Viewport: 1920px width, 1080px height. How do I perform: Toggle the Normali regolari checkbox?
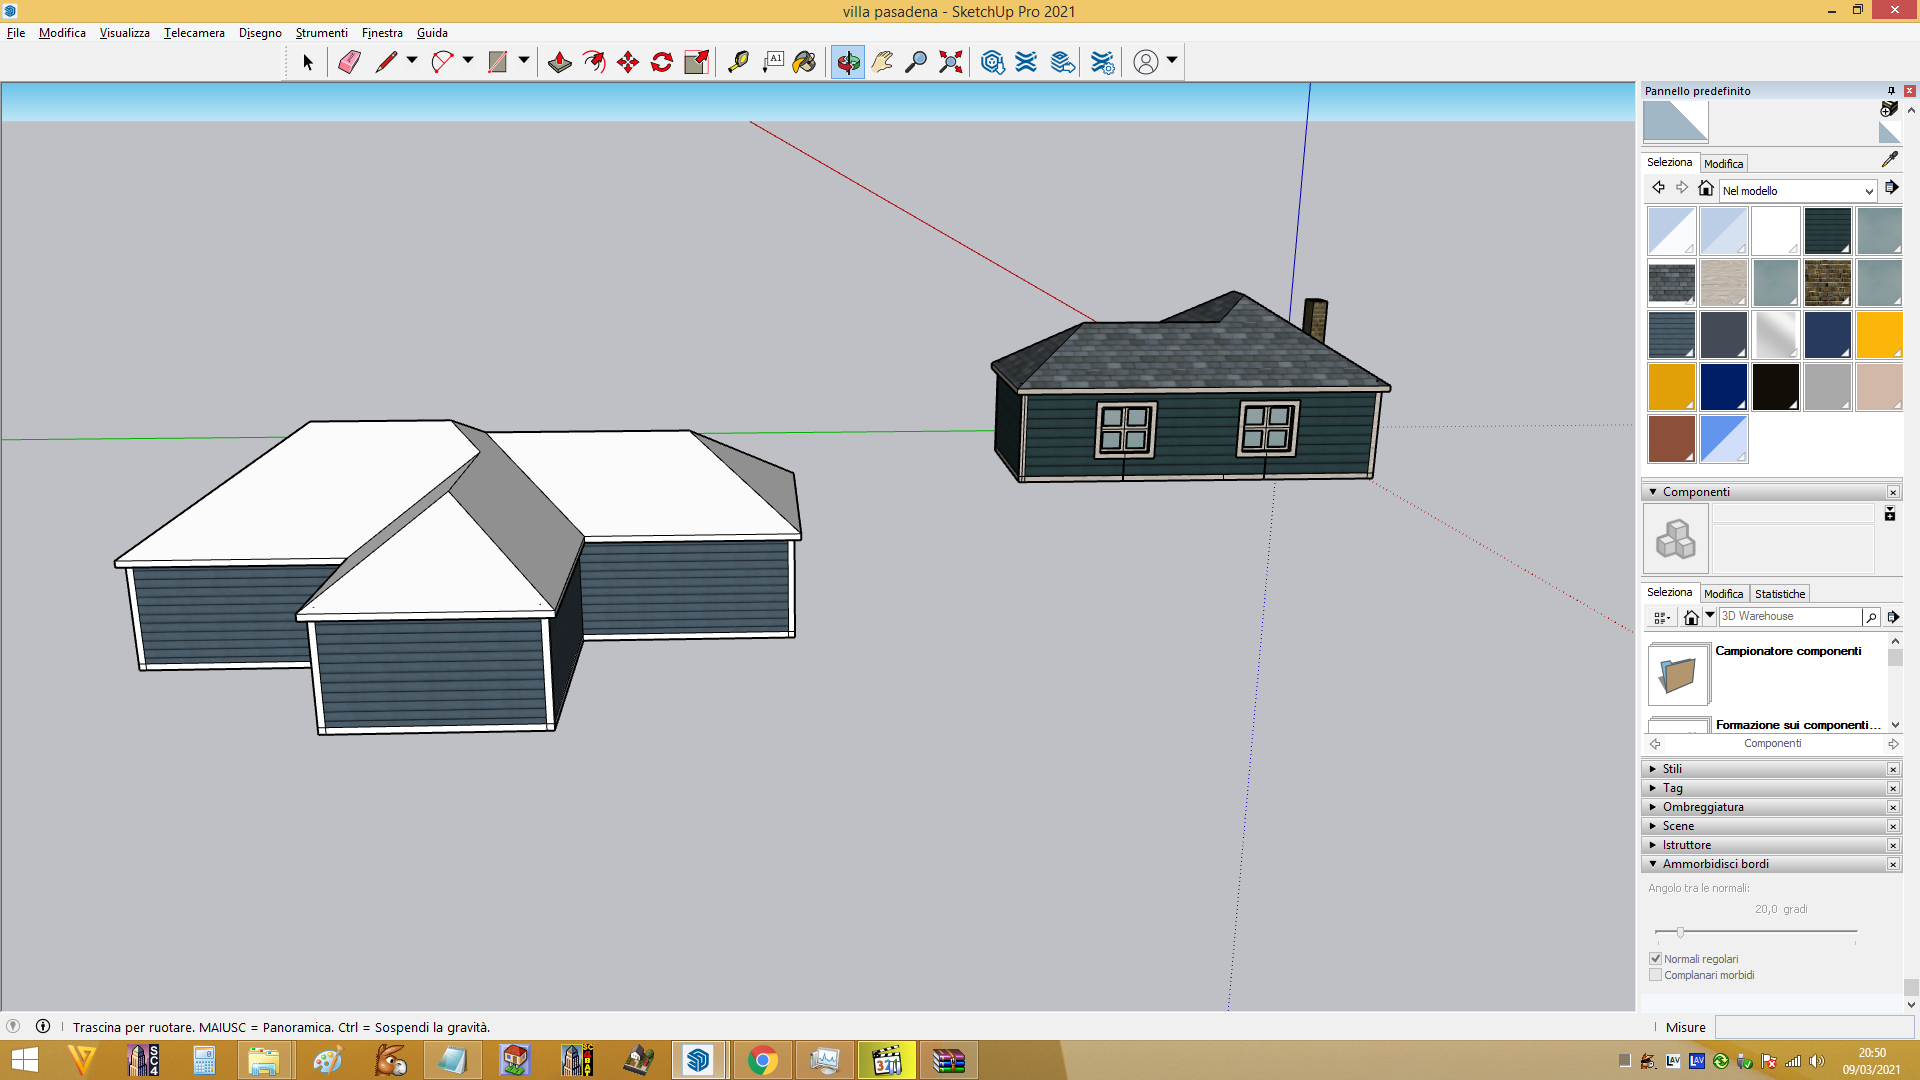point(1655,959)
